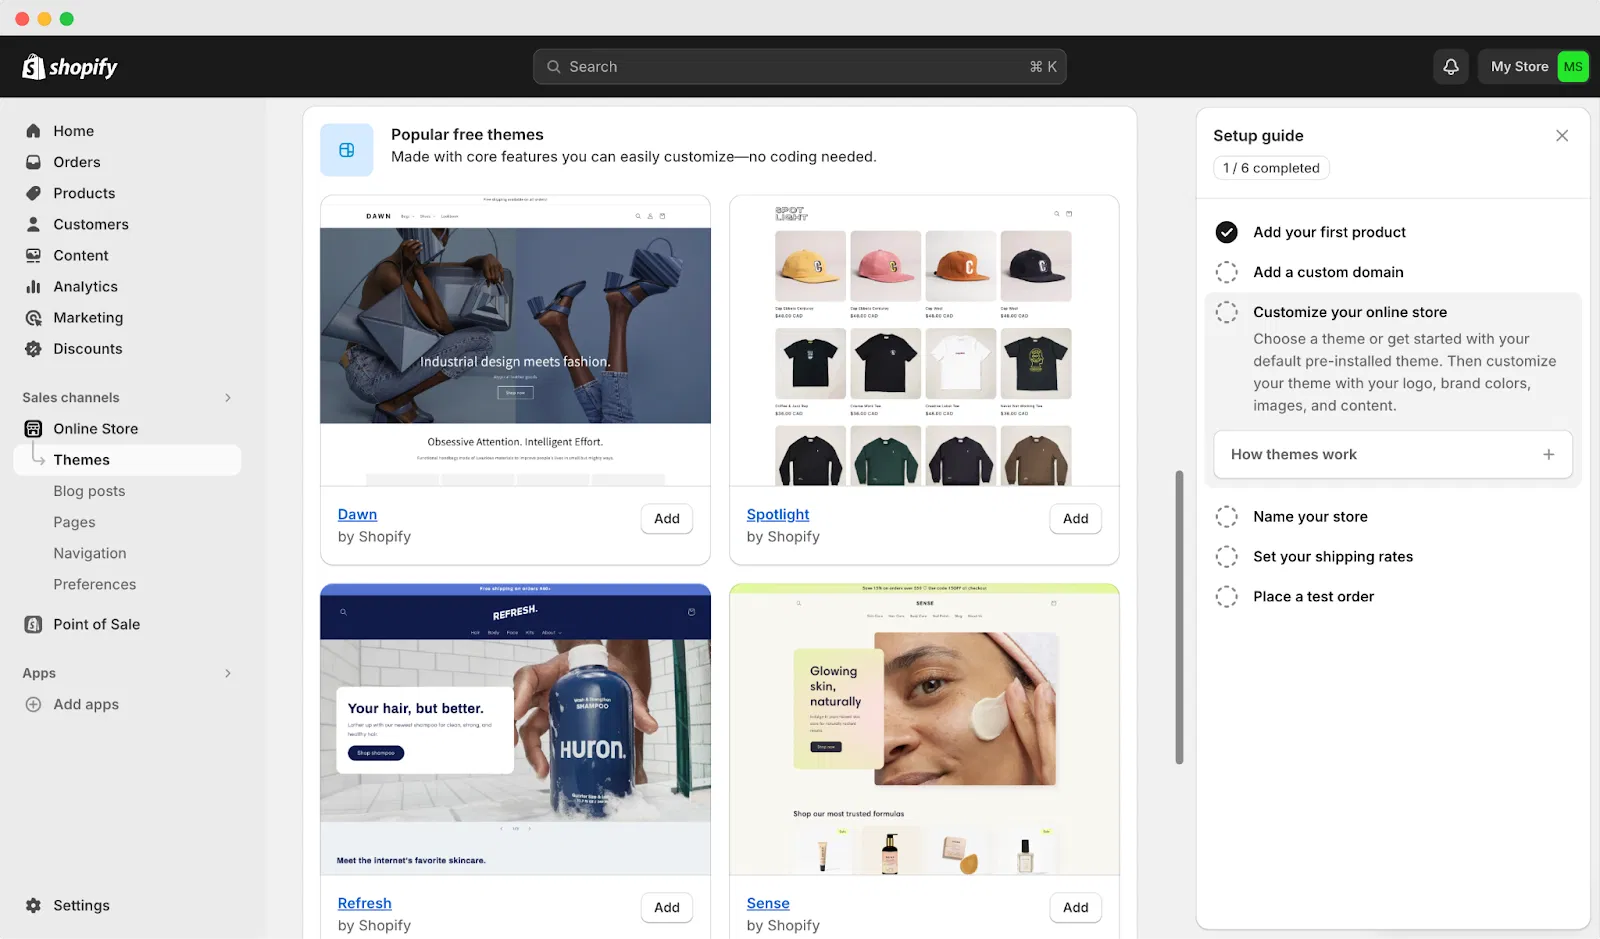Click the Content icon in sidebar
The width and height of the screenshot is (1600, 939).
pos(33,255)
